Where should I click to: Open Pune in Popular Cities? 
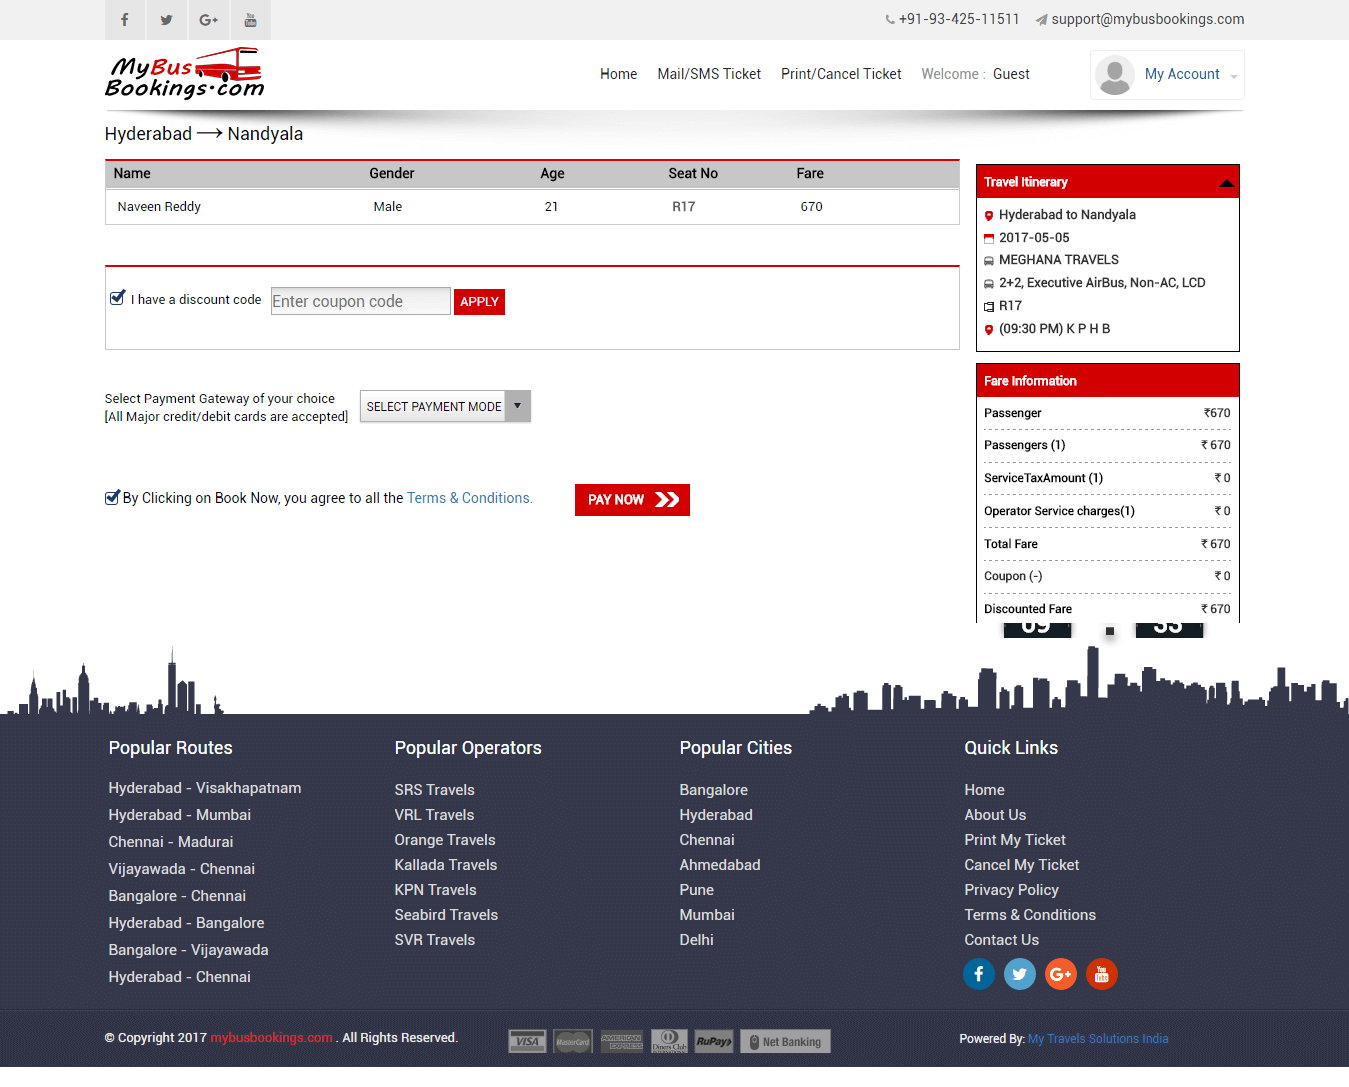[x=697, y=890]
